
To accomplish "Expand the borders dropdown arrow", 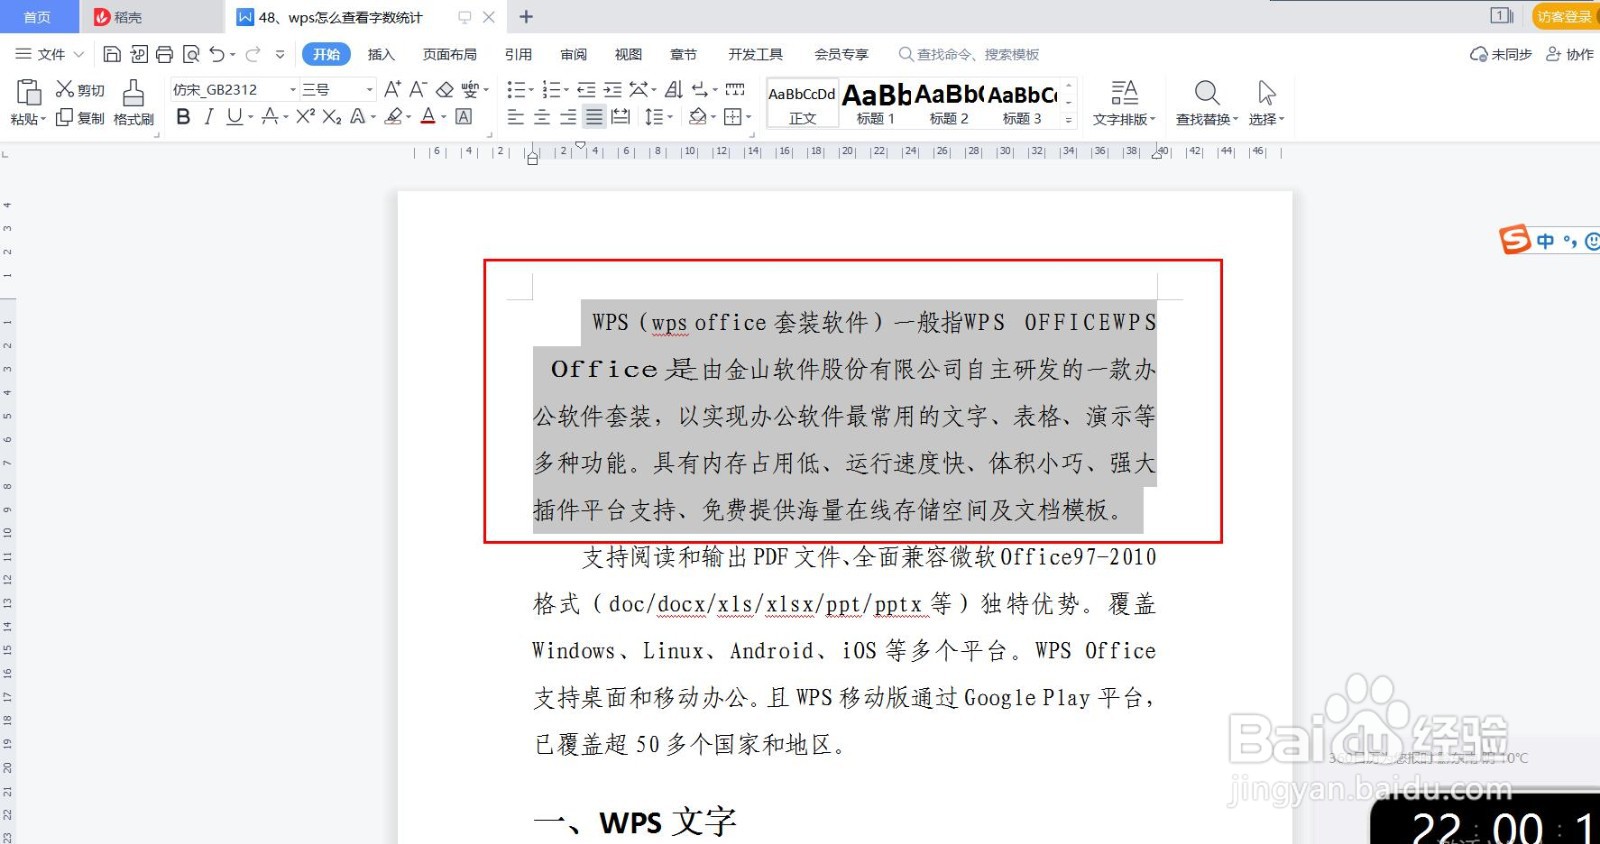I will coord(749,118).
